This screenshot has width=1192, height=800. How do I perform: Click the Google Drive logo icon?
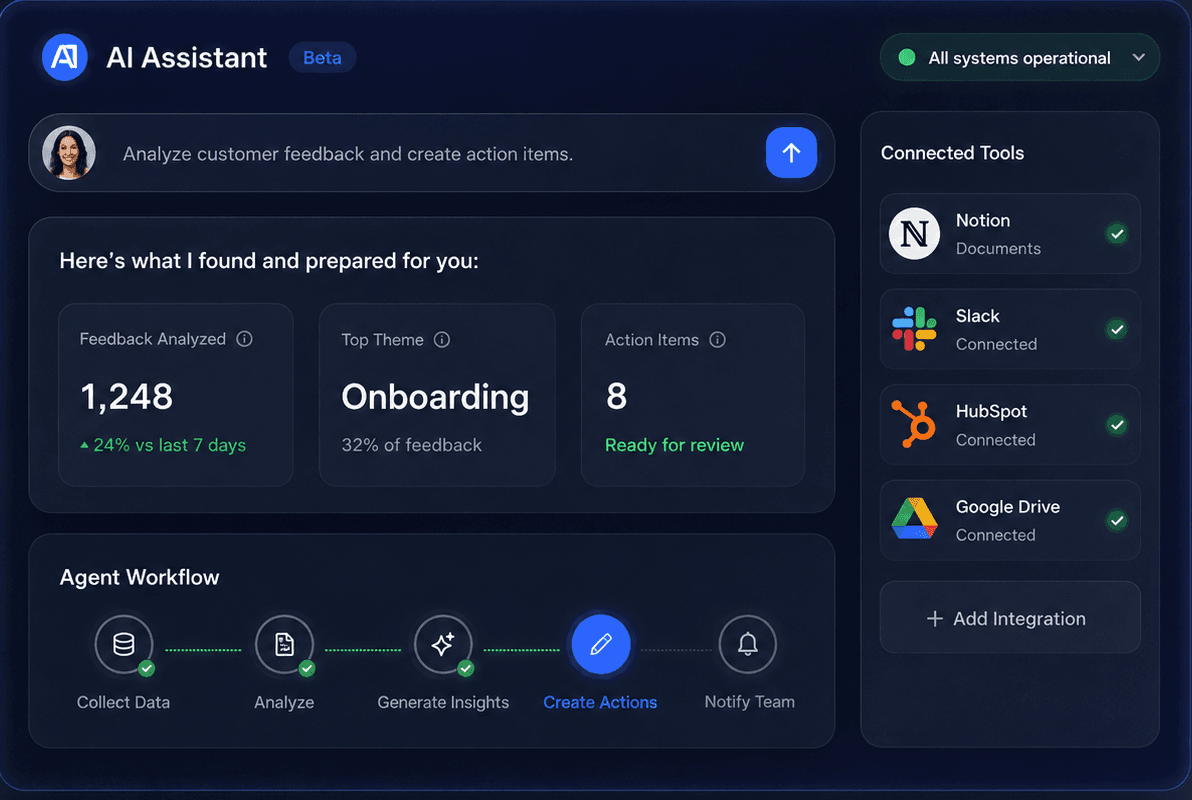pyautogui.click(x=915, y=519)
